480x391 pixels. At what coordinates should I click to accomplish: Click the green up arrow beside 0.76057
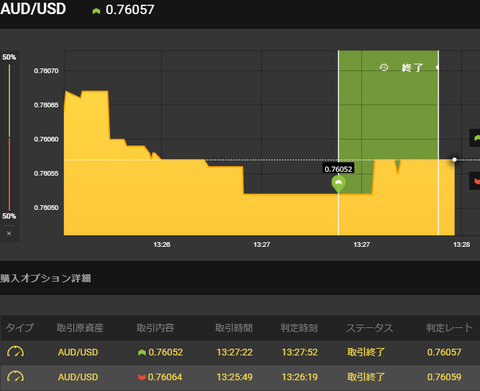pyautogui.click(x=96, y=11)
